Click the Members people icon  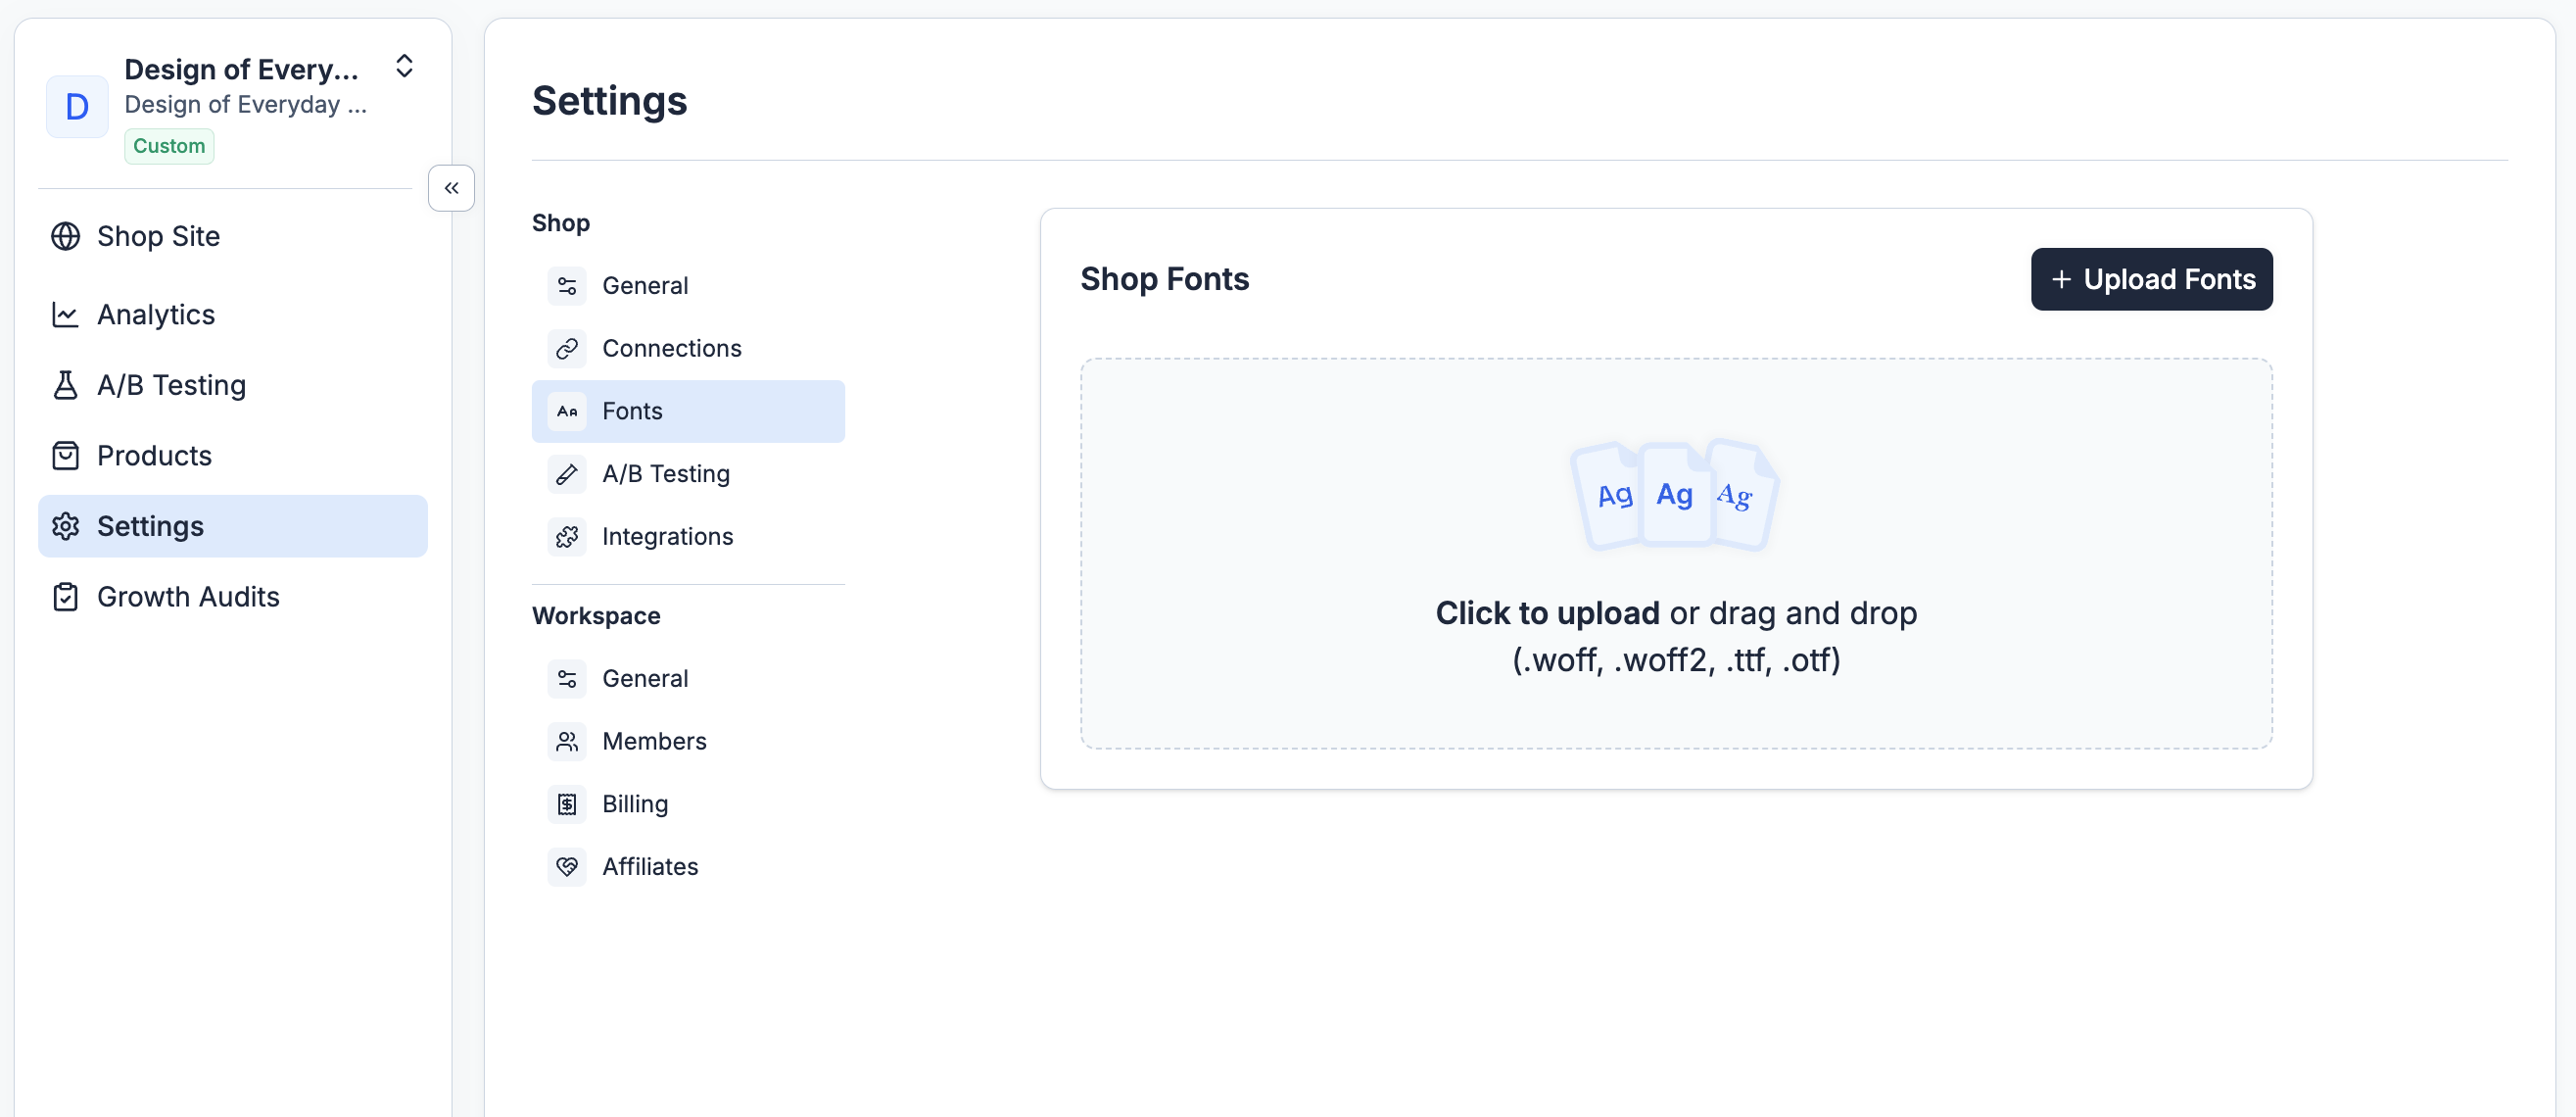click(x=567, y=741)
